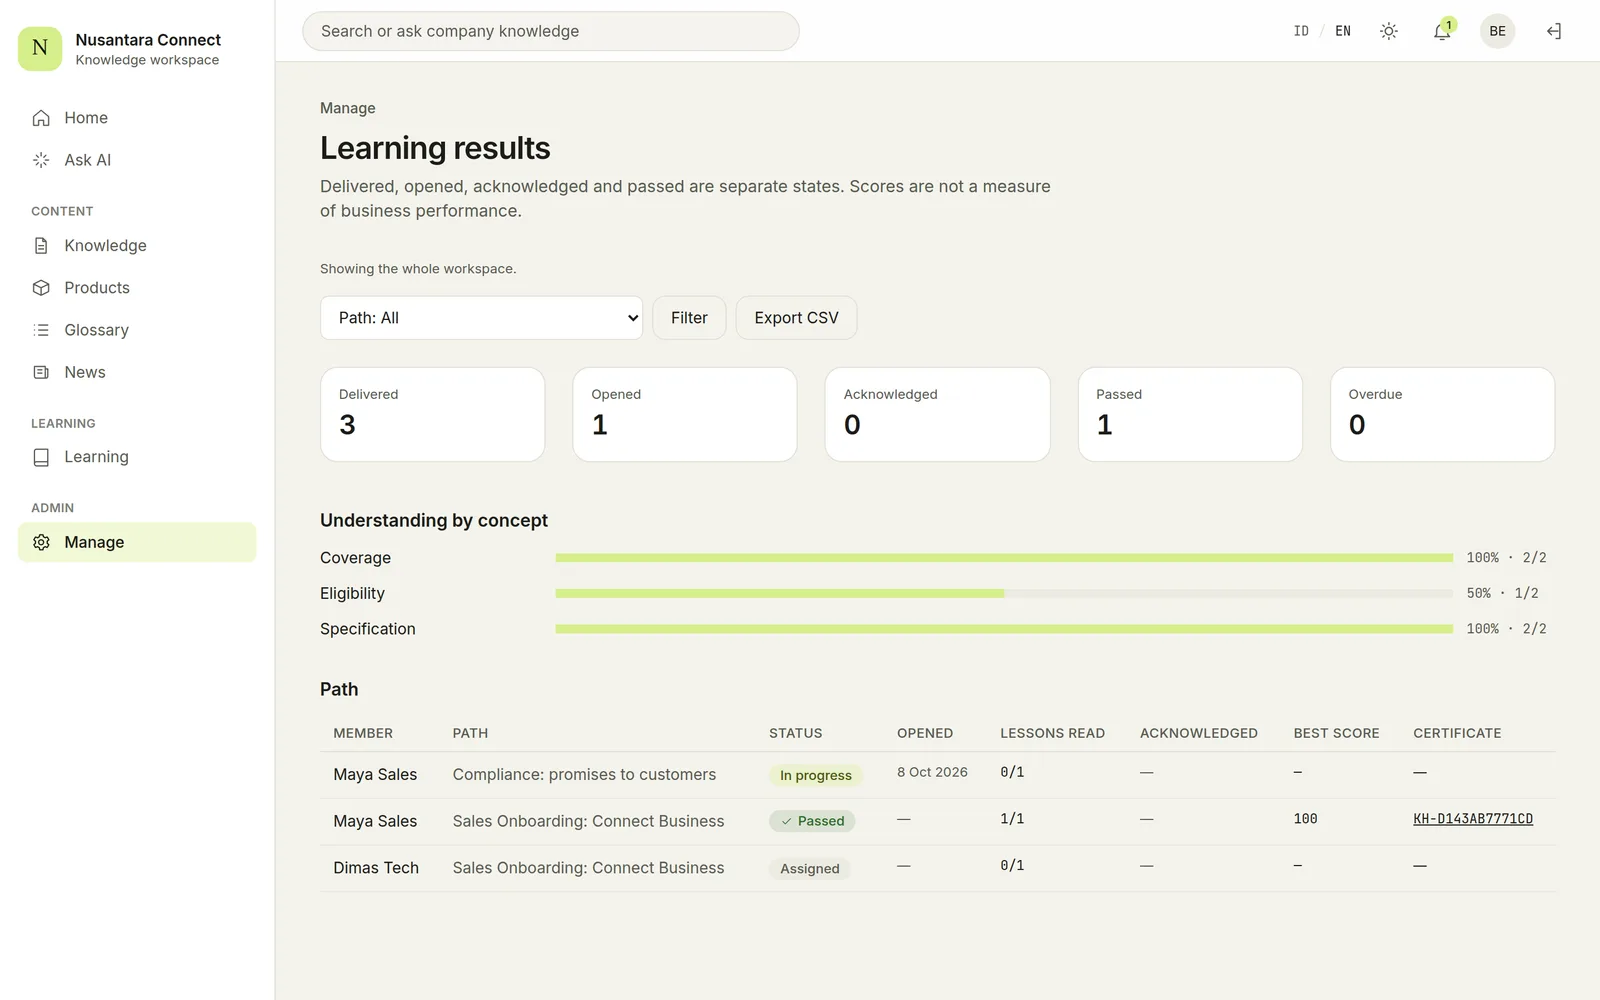
Task: Click the Opened stat card
Action: (685, 414)
